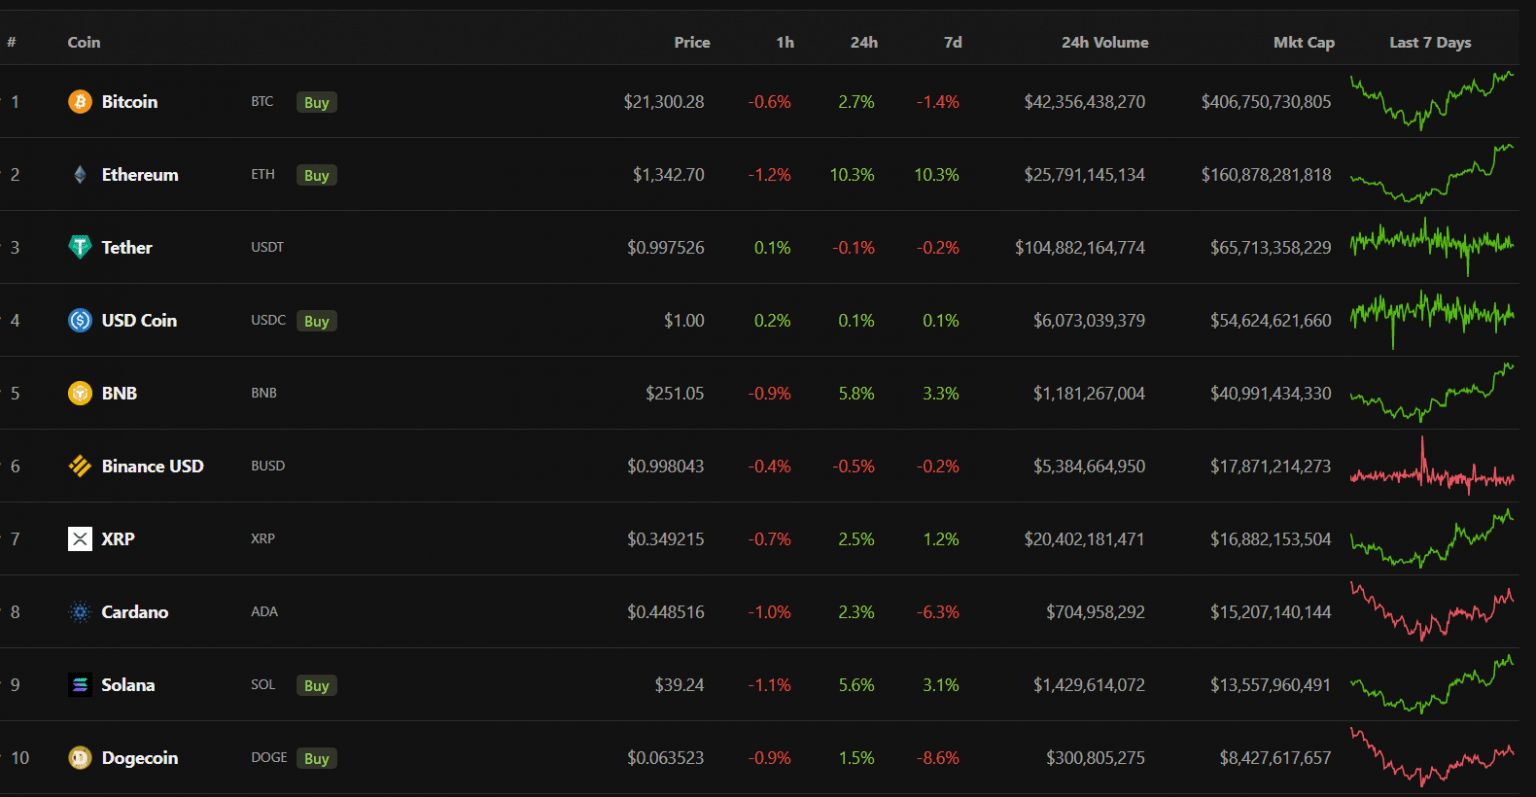Open Dogecoin's red sparkline chart
The height and width of the screenshot is (797, 1536).
click(x=1432, y=757)
